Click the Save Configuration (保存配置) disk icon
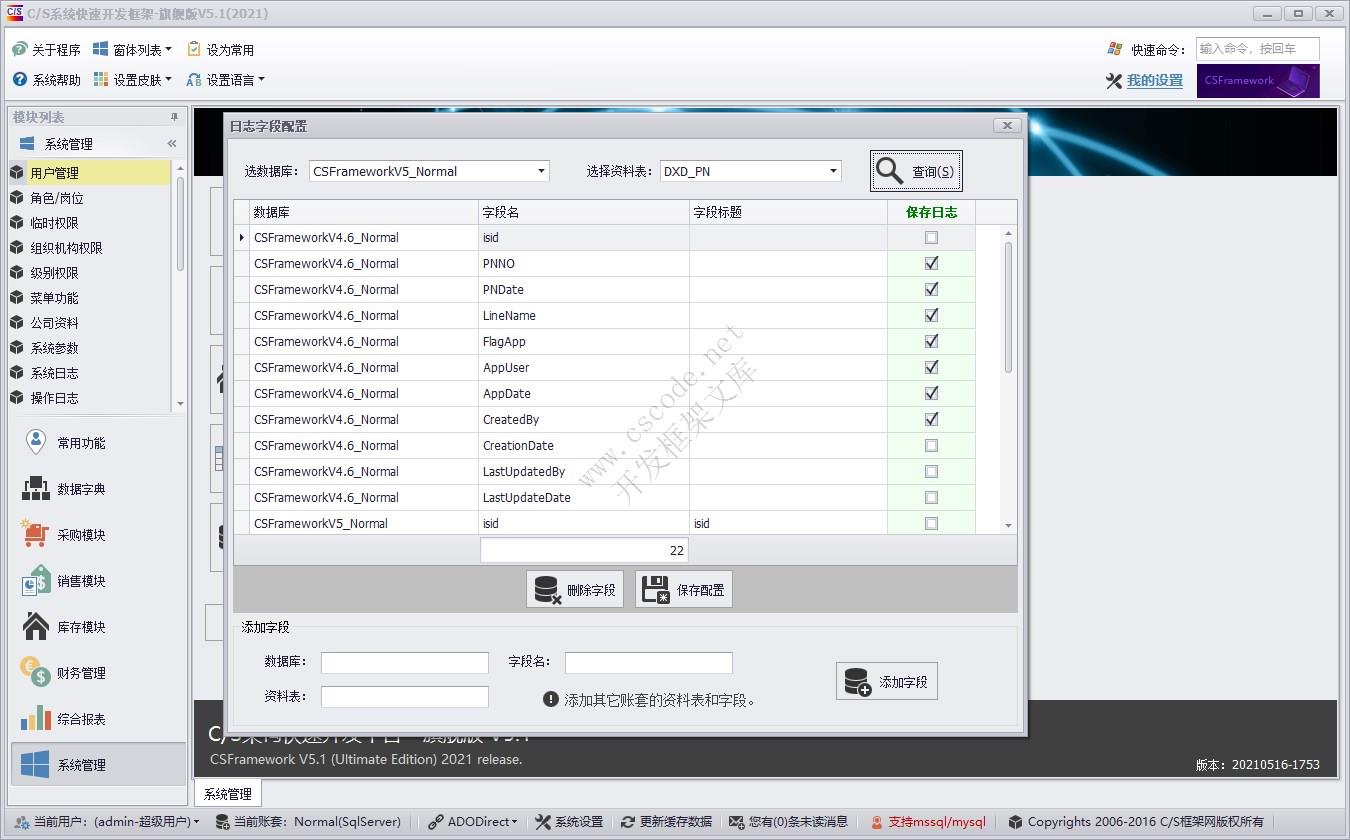Viewport: 1350px width, 840px height. coord(656,590)
